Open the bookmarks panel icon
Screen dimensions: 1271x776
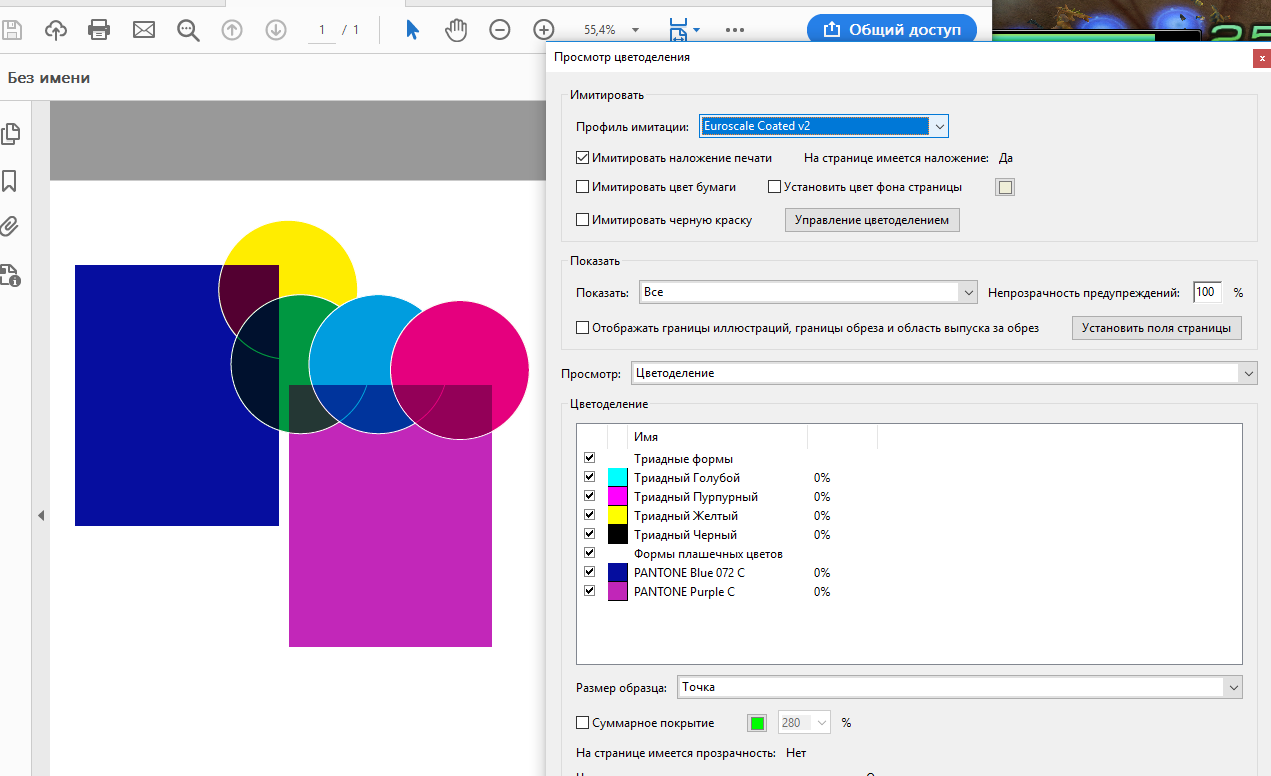click(x=11, y=181)
